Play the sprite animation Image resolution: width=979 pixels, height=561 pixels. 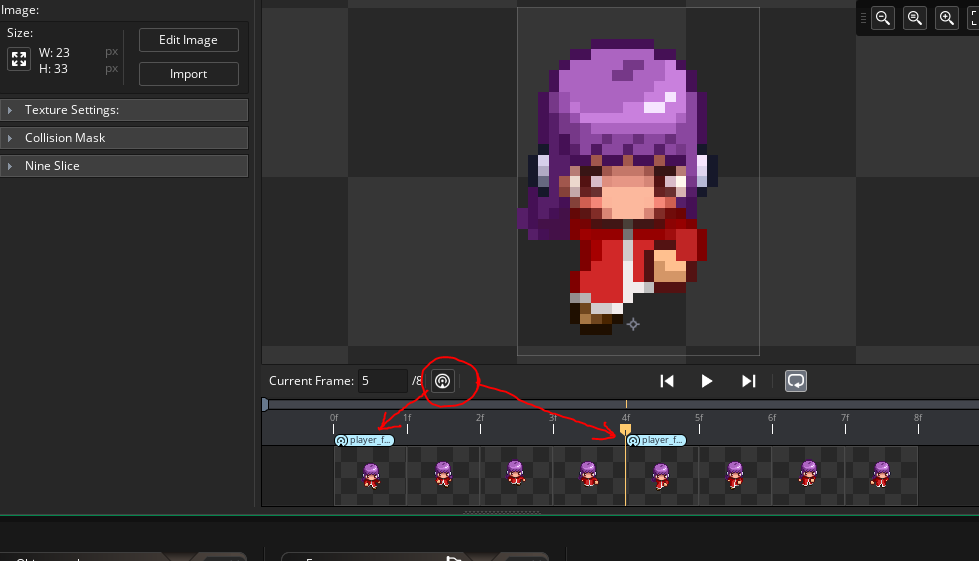(x=707, y=381)
